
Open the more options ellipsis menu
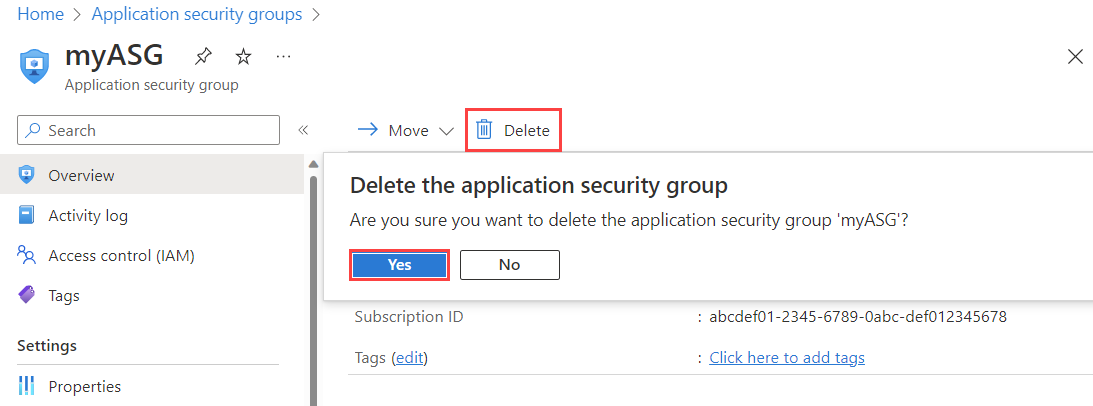[x=283, y=56]
